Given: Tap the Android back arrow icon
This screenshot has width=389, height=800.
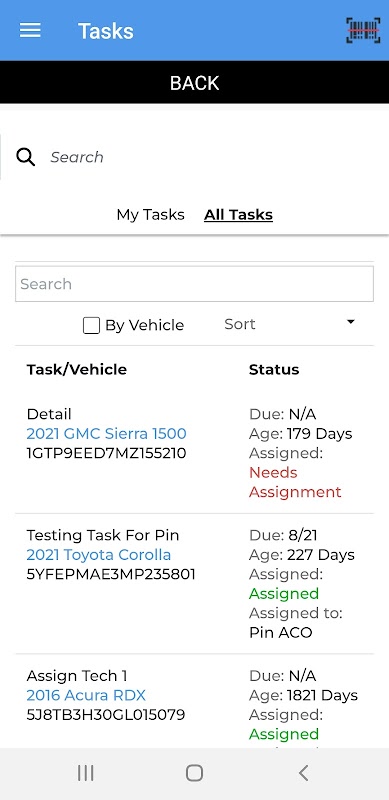Looking at the screenshot, I should point(303,773).
